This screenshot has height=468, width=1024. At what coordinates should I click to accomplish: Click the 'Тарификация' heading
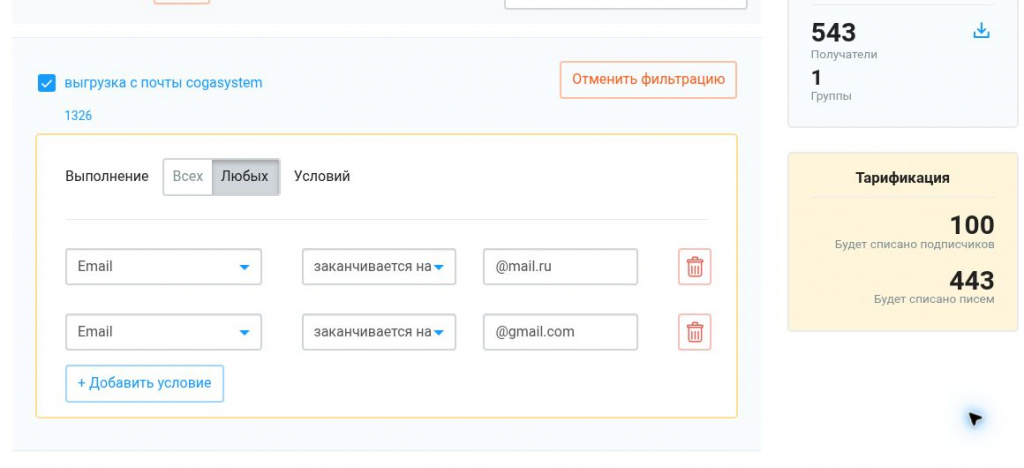pos(903,178)
